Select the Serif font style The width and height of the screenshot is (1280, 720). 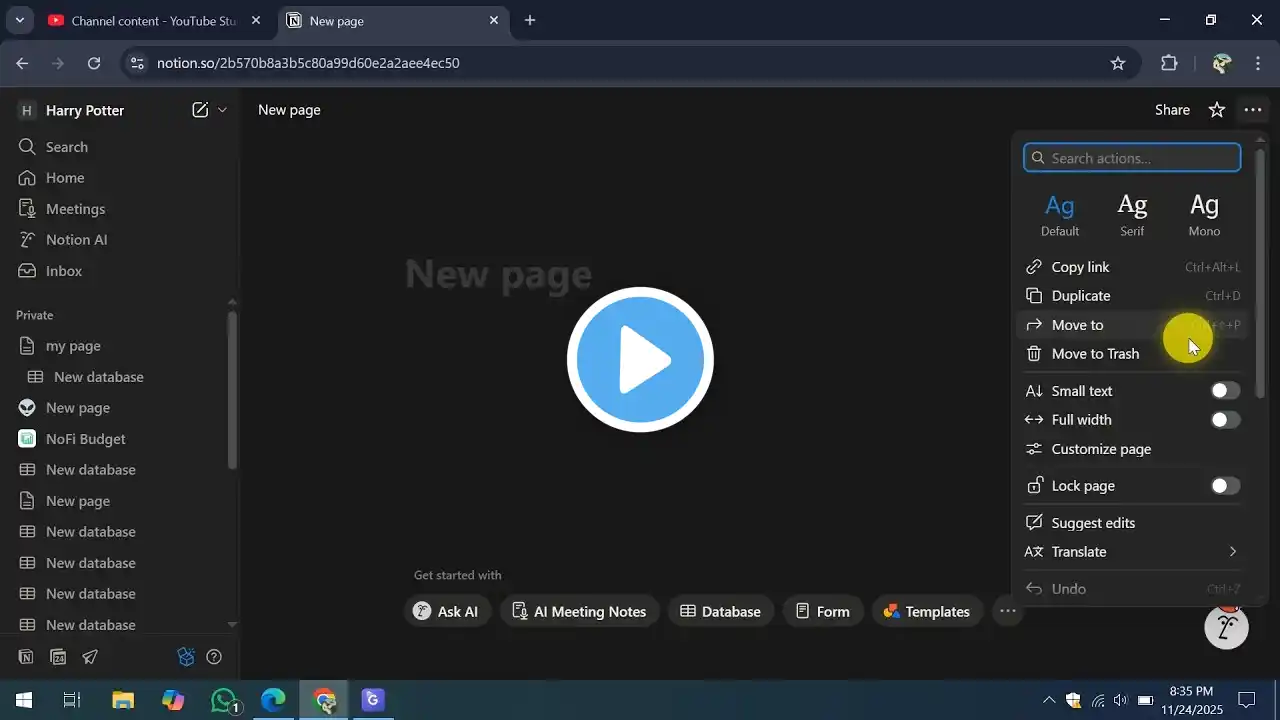click(1132, 215)
